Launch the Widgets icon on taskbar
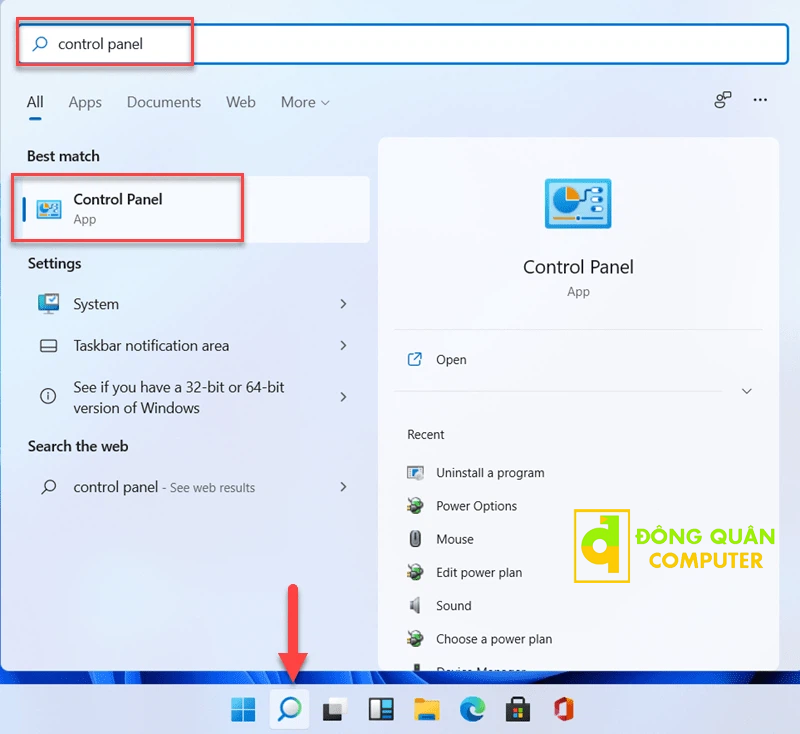 tap(381, 709)
